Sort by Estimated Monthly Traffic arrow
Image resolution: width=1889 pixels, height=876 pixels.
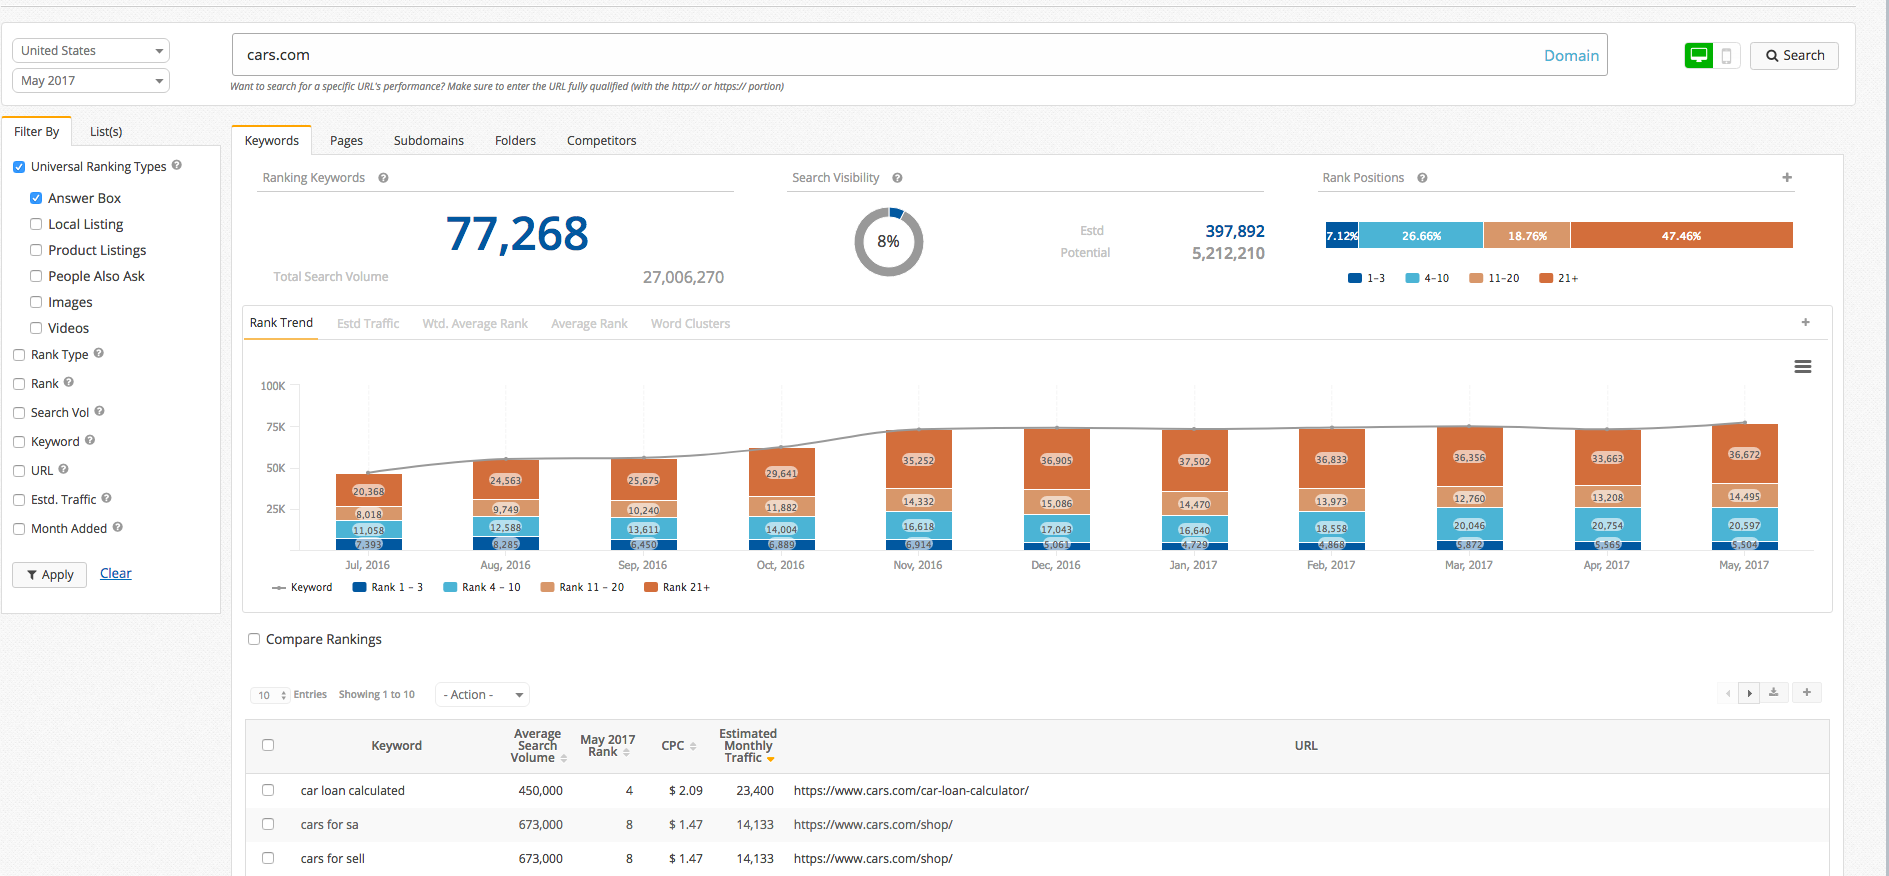[771, 759]
